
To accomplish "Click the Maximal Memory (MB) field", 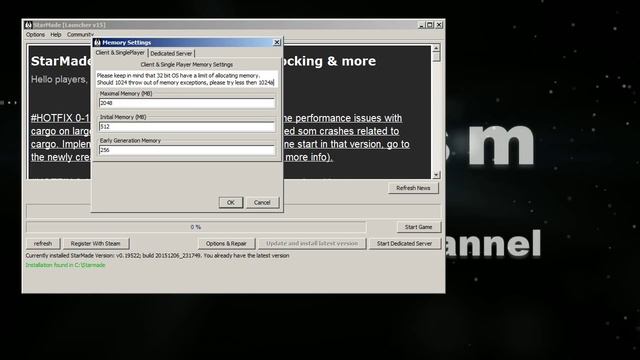I will click(x=187, y=103).
